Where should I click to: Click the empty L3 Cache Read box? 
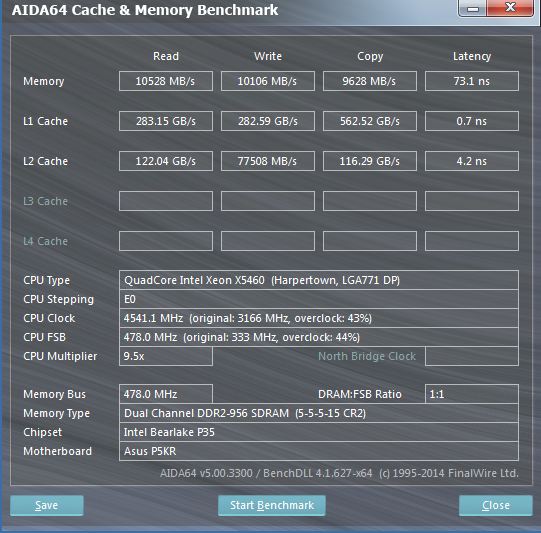tap(166, 201)
